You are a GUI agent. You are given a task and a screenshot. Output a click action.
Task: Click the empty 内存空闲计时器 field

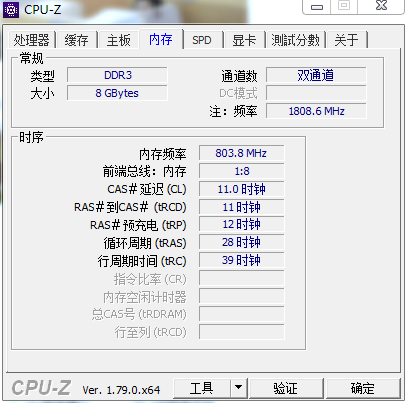click(242, 296)
